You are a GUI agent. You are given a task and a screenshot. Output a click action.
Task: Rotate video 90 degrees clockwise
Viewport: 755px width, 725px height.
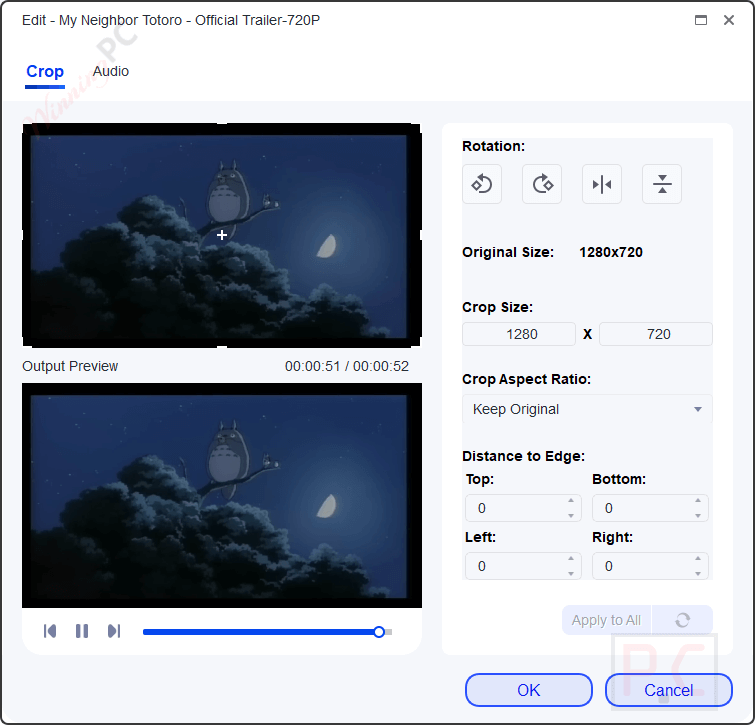[542, 184]
